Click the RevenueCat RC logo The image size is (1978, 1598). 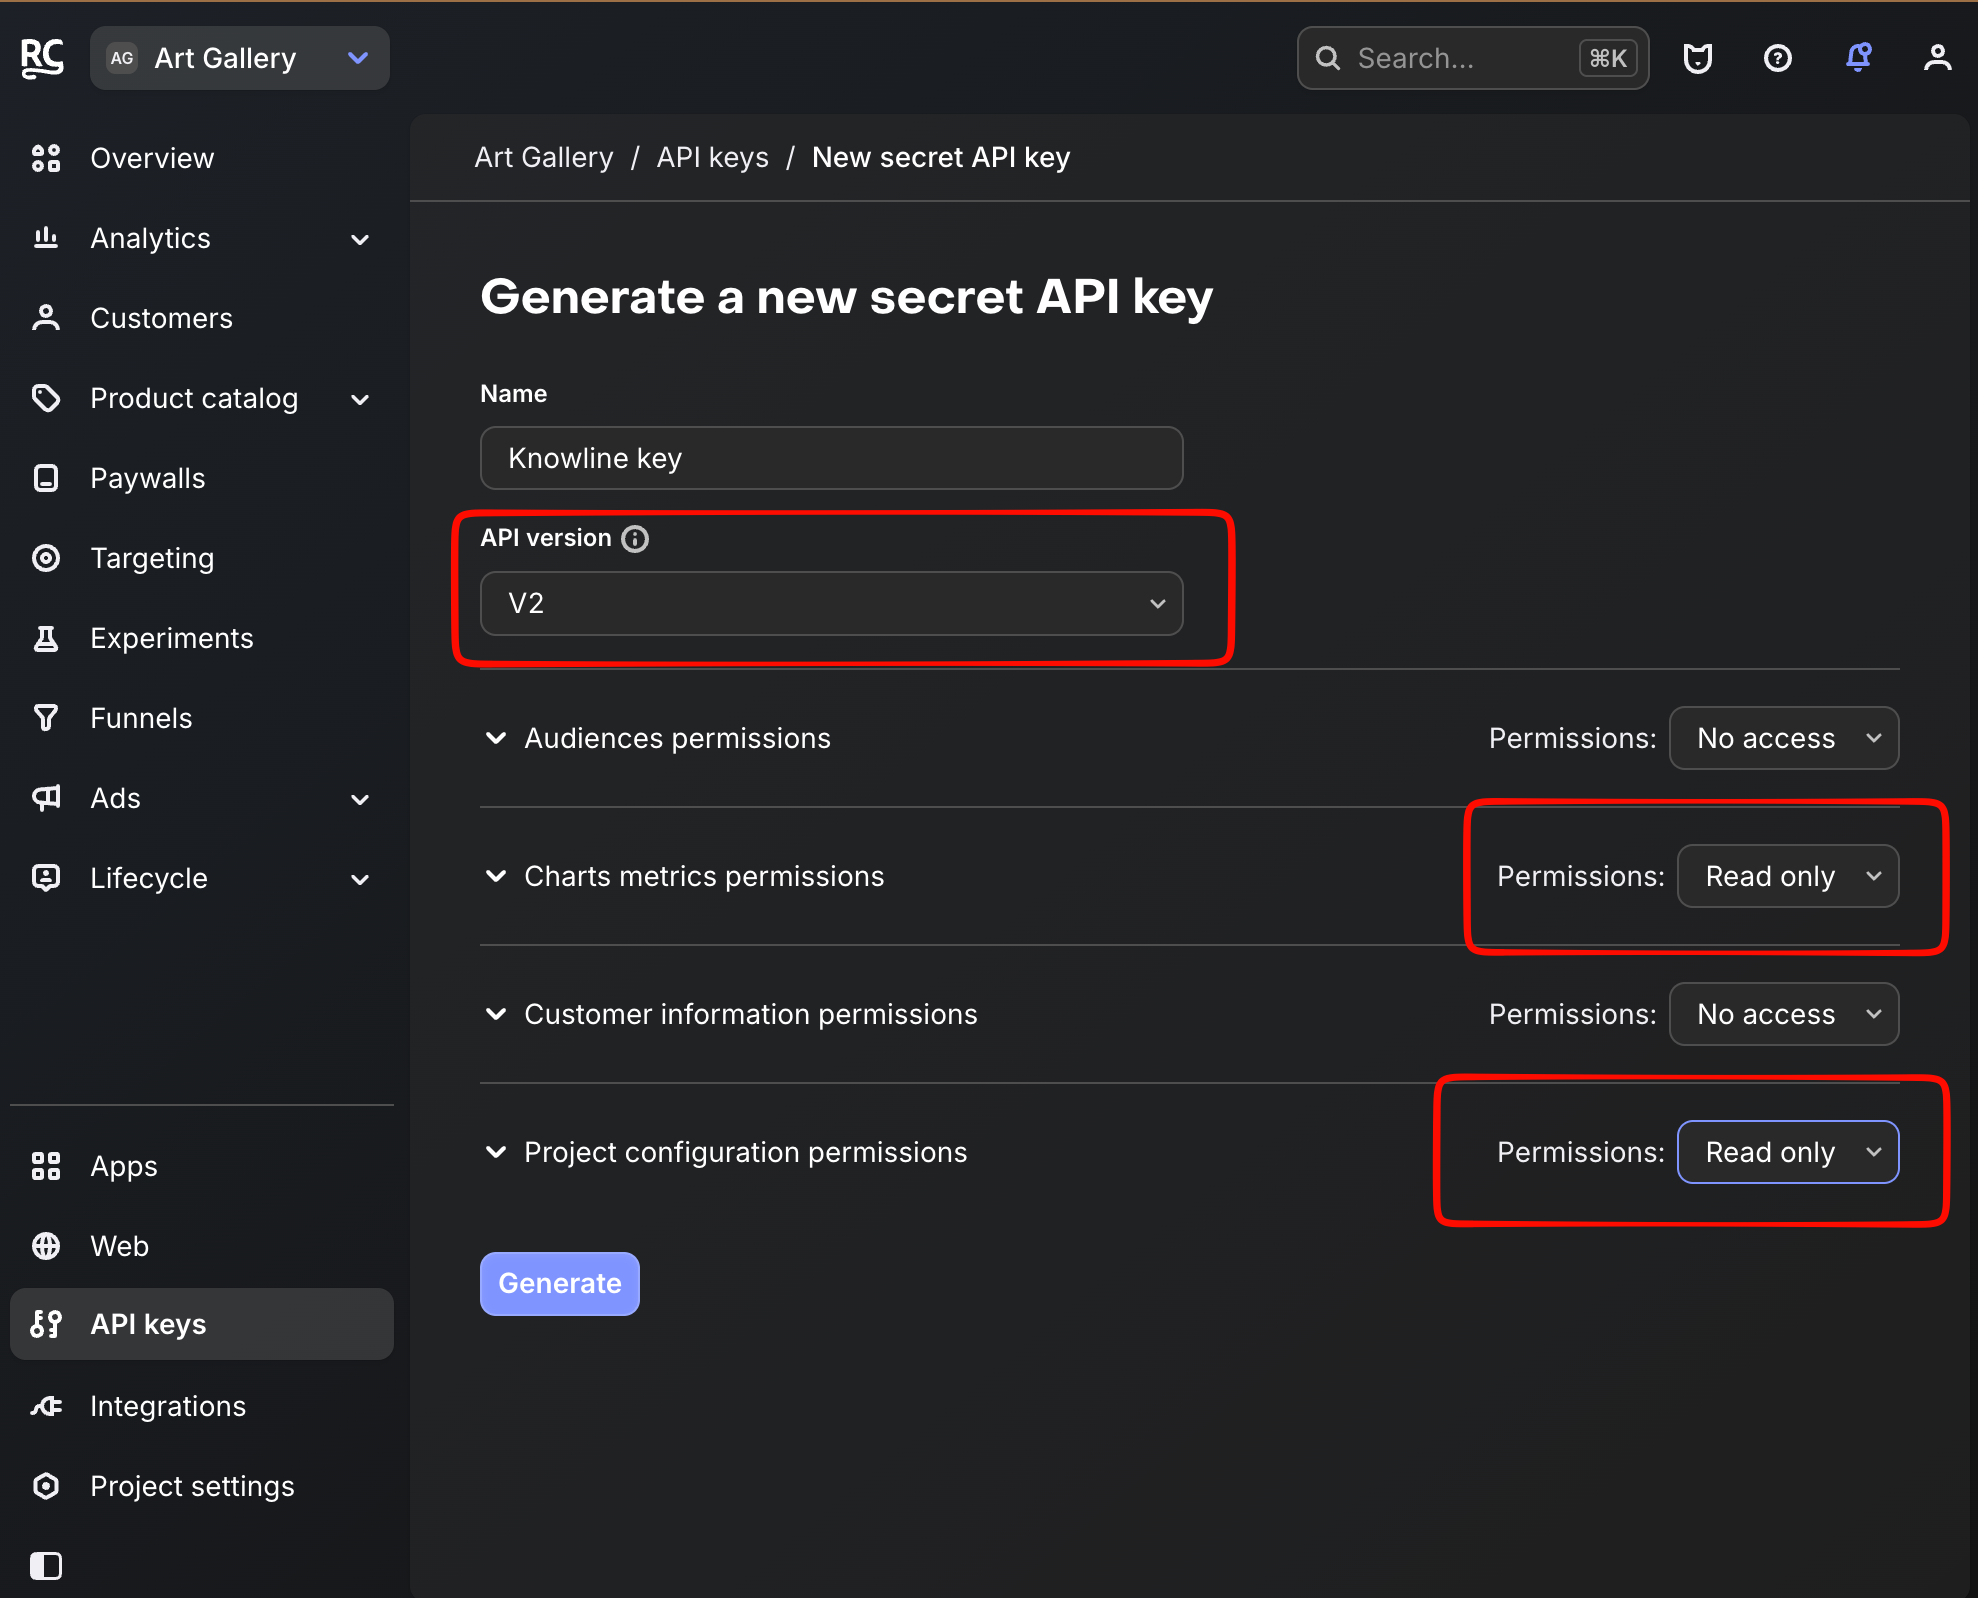[x=42, y=58]
